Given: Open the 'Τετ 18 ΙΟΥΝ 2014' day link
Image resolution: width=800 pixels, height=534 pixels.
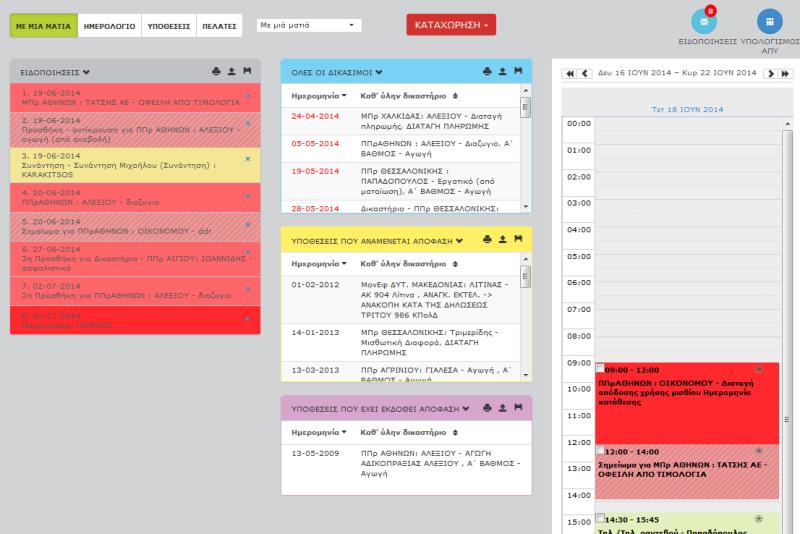Looking at the screenshot, I should pyautogui.click(x=687, y=109).
